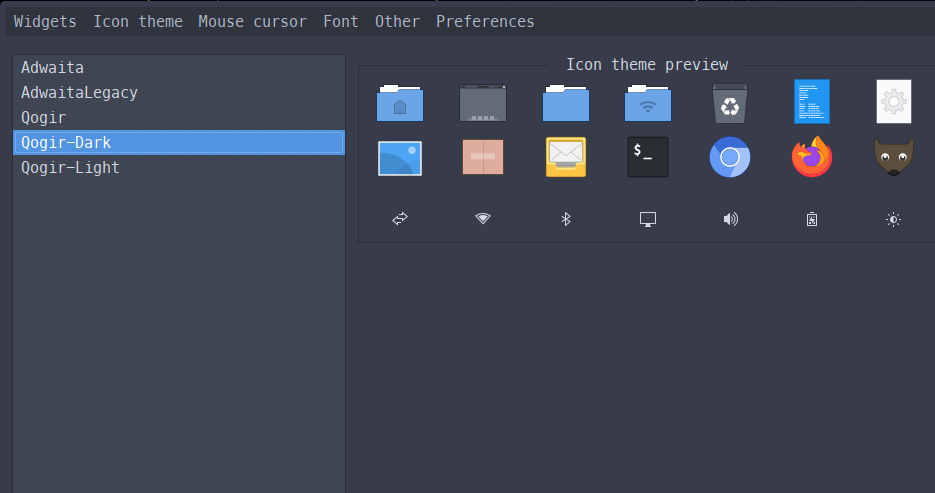The width and height of the screenshot is (935, 493).
Task: Click the battery charging symbolic icon
Action: pyautogui.click(x=812, y=219)
